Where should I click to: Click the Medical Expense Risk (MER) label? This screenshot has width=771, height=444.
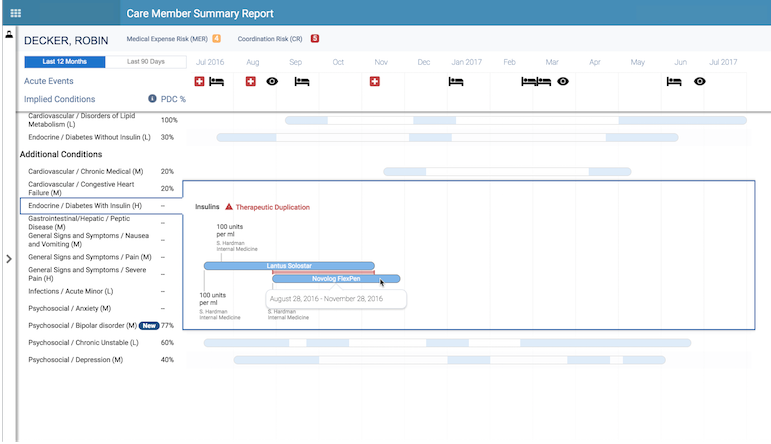point(167,39)
